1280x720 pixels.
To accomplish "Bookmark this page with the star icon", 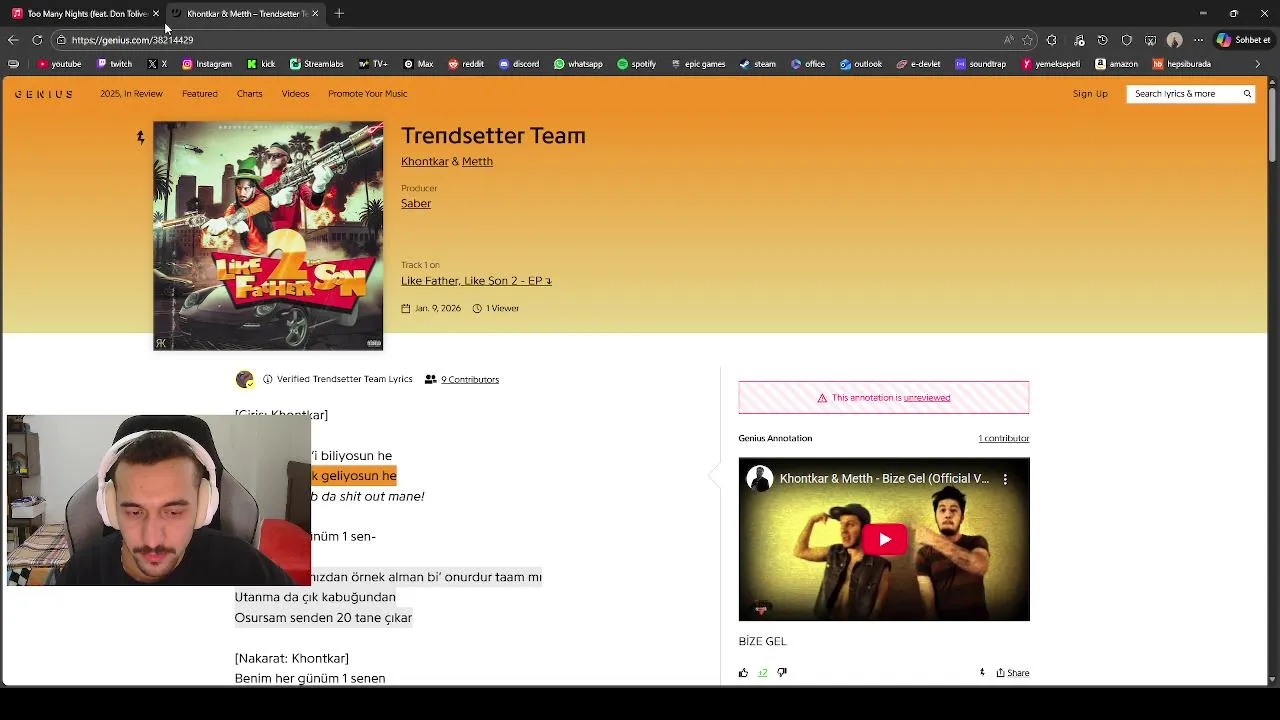I will (1027, 40).
